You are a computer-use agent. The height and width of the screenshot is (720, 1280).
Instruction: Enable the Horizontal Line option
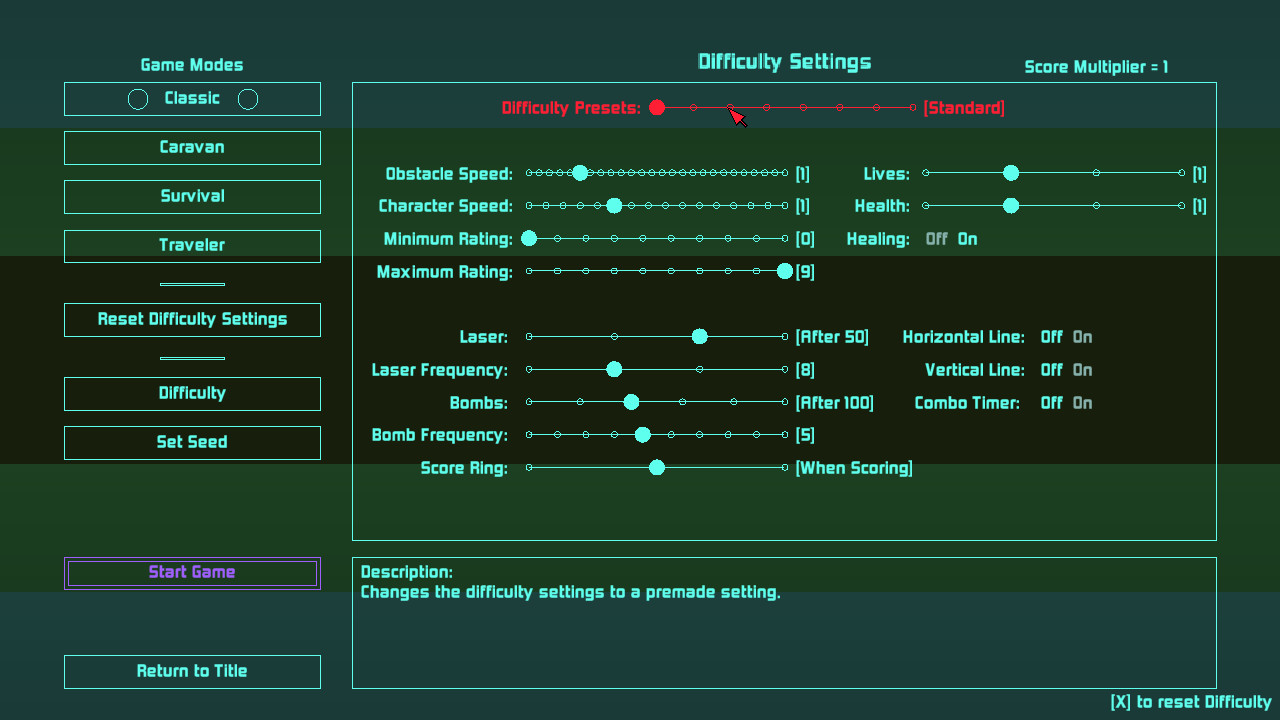click(x=1082, y=338)
